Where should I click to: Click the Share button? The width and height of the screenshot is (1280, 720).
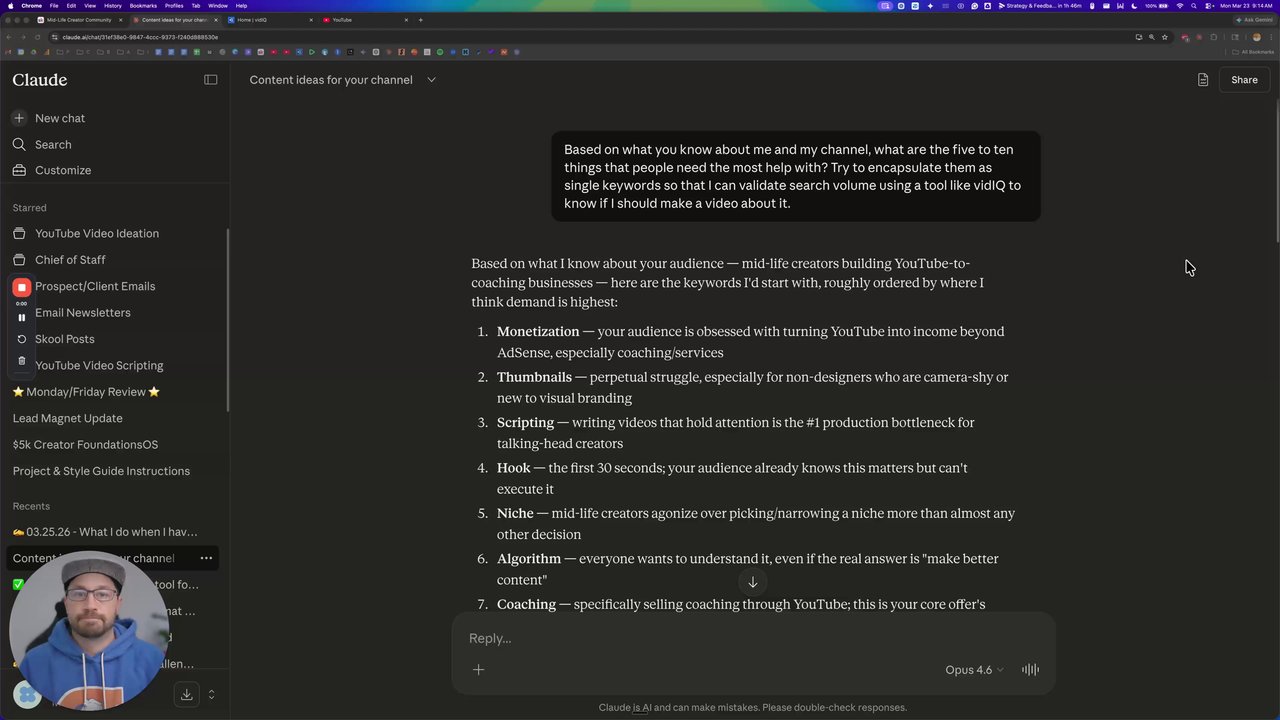pyautogui.click(x=1244, y=80)
